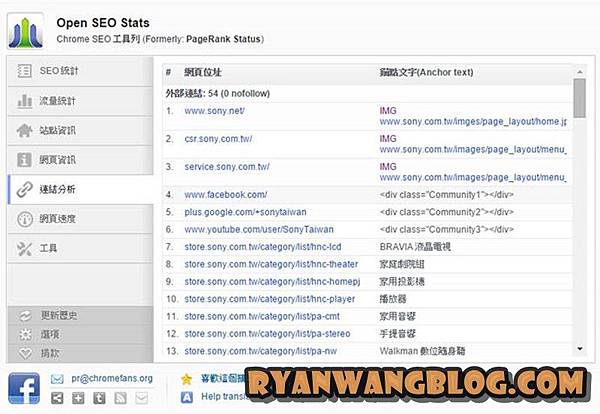Image resolution: width=600 pixels, height=414 pixels.
Task: Select the 連結分析 tab
Action: pos(80,189)
